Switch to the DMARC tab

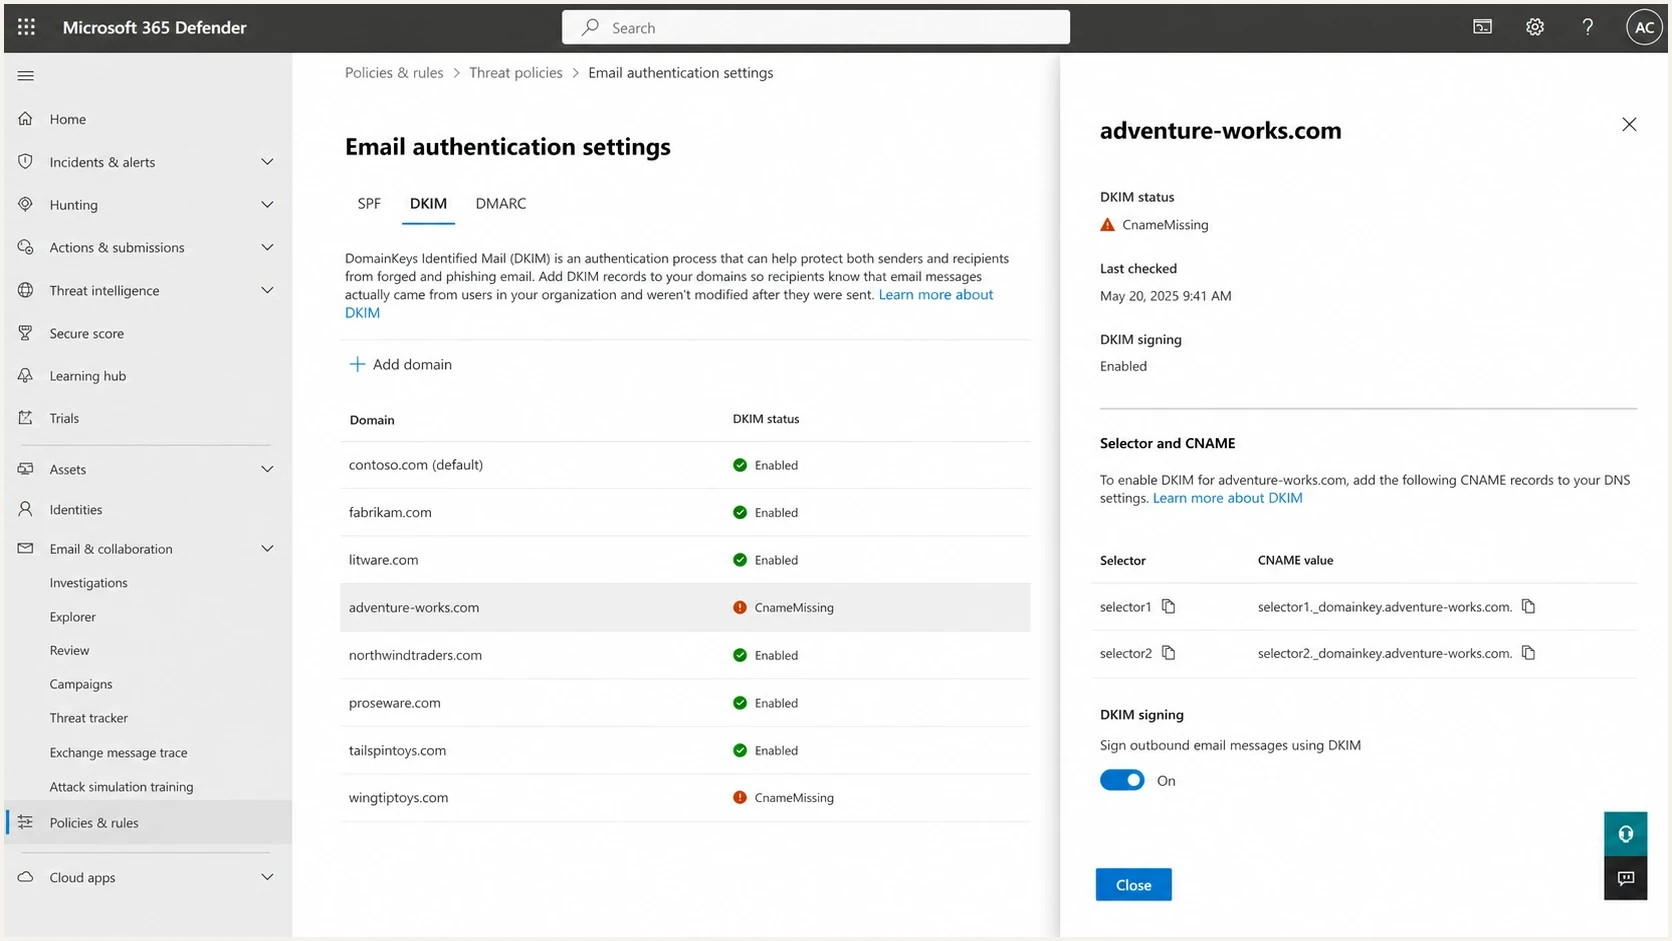click(501, 203)
